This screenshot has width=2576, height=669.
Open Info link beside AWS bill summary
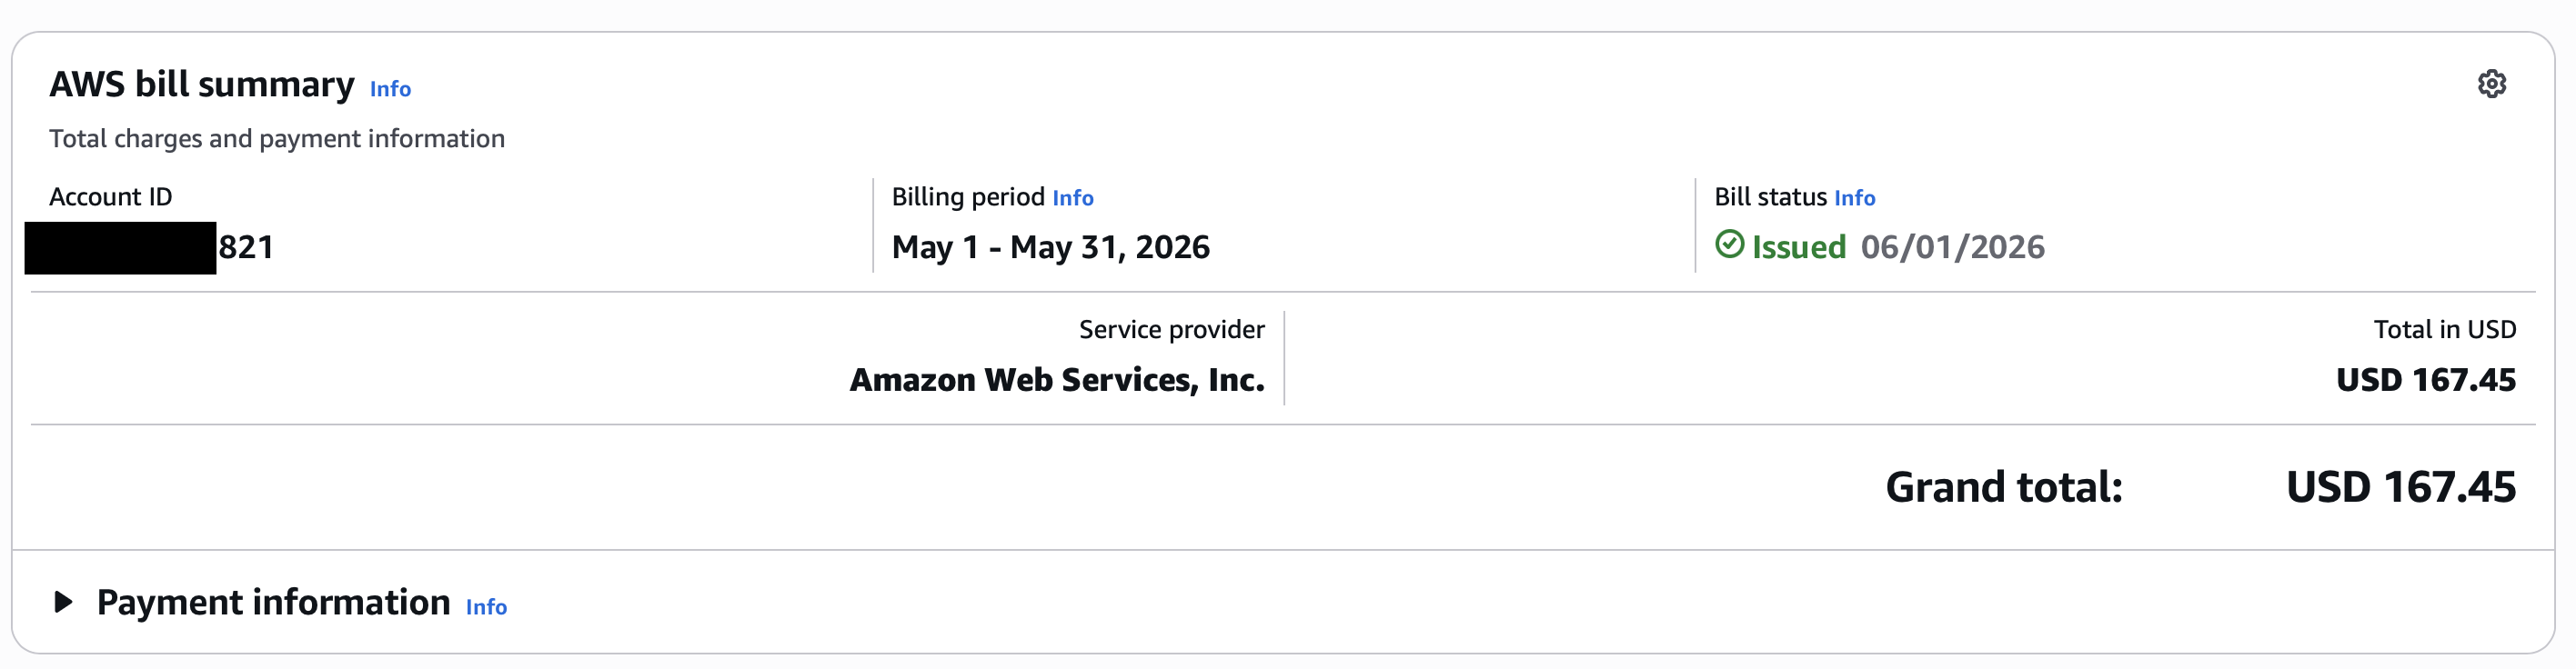390,89
